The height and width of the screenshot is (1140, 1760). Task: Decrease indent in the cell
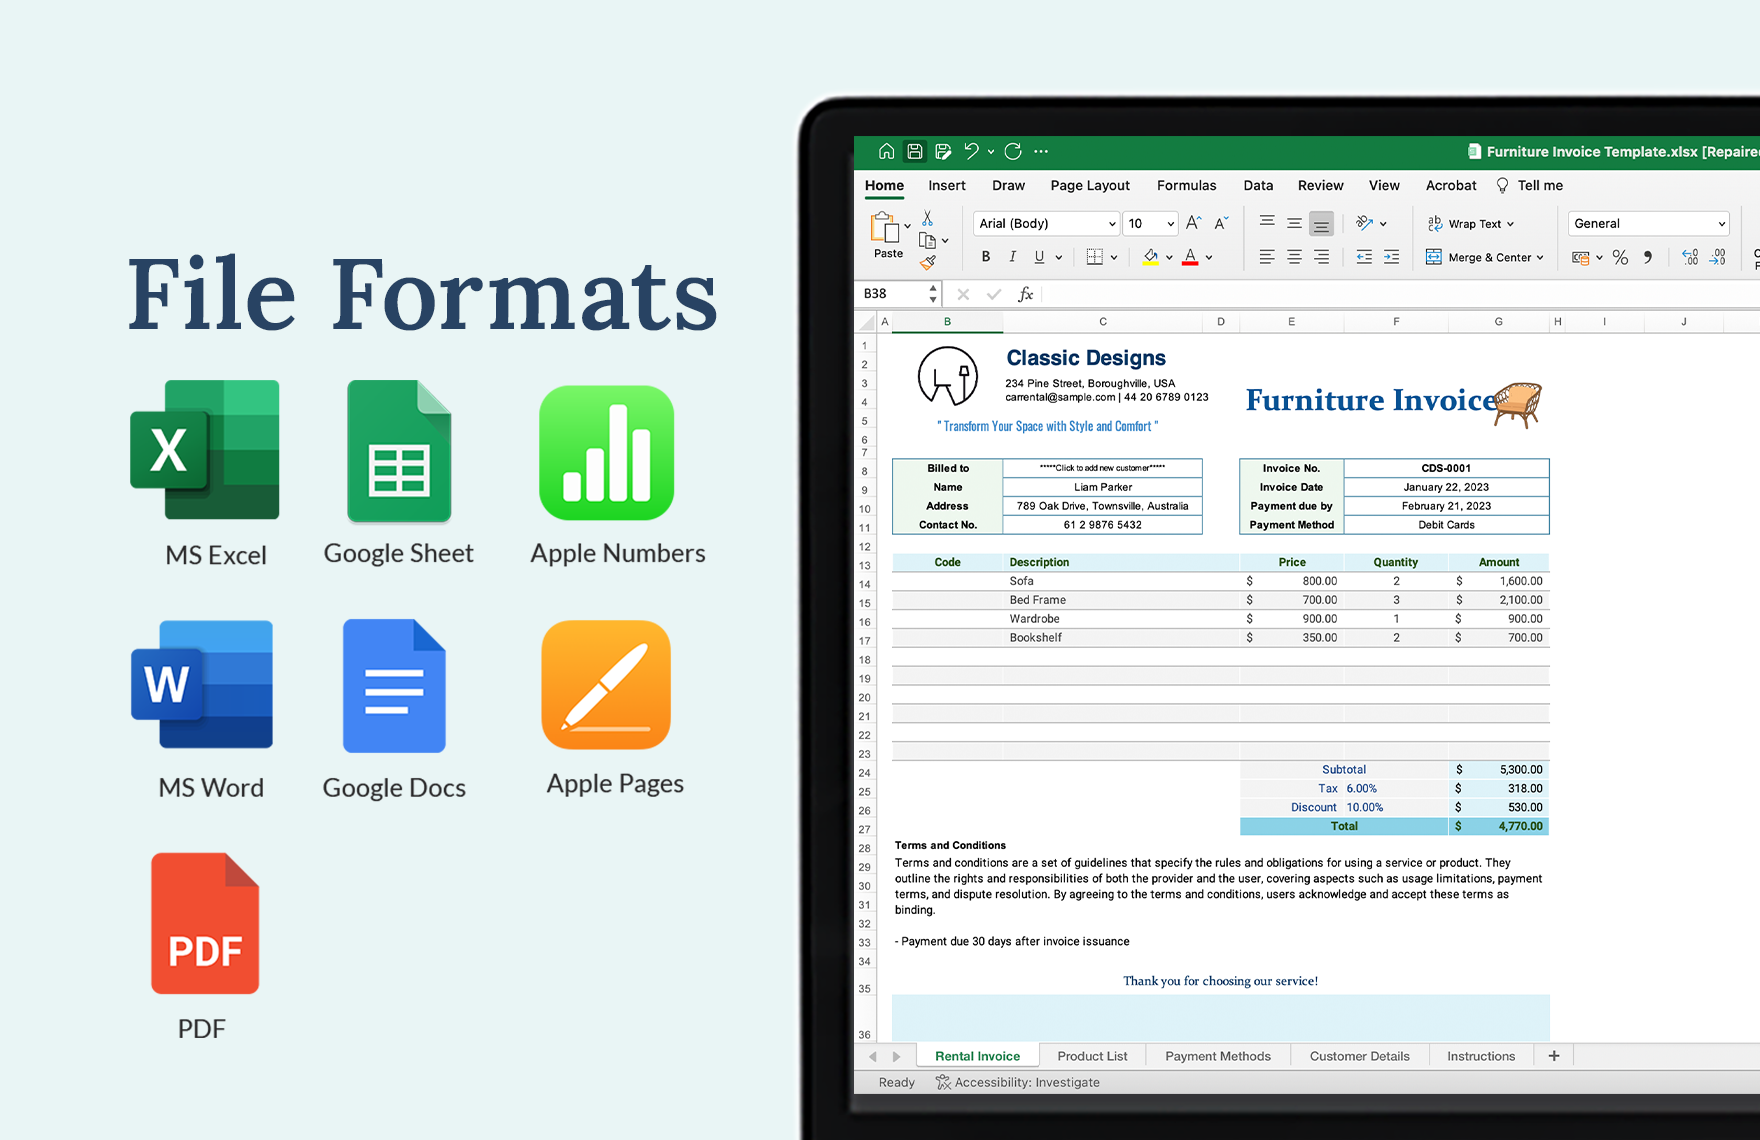(x=1364, y=257)
